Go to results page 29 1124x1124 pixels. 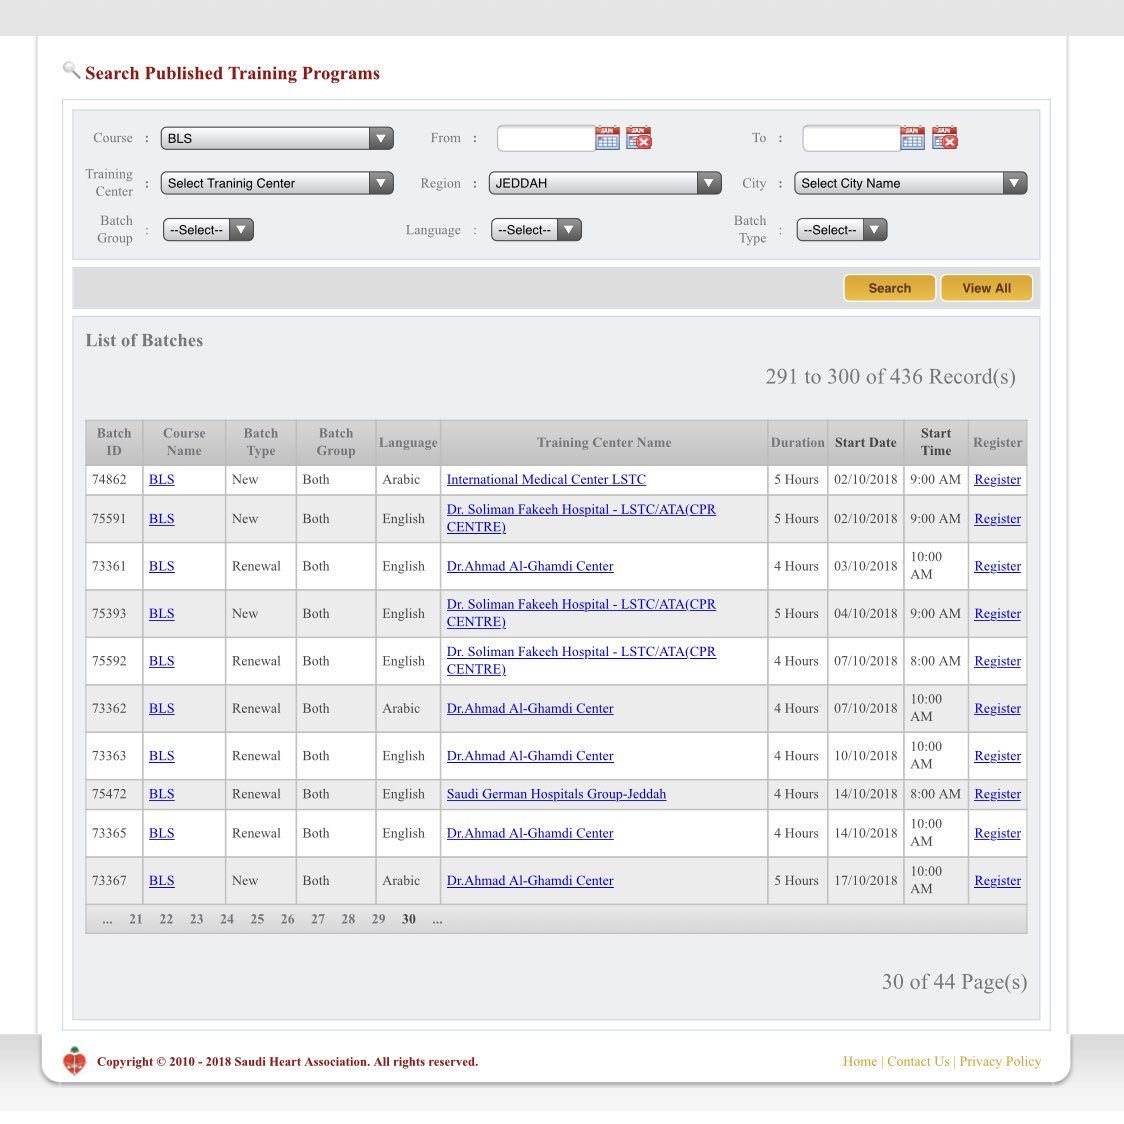[x=378, y=919]
